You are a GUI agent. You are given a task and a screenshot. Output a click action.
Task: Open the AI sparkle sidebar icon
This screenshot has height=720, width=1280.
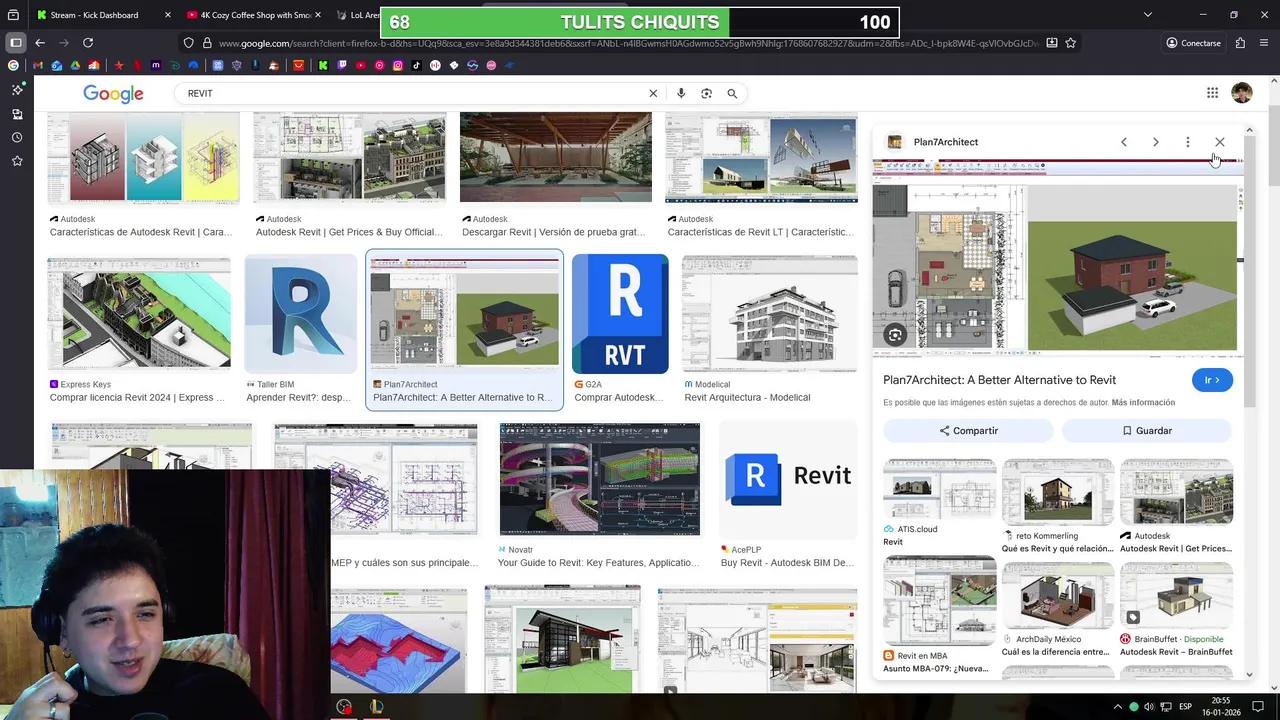(x=17, y=90)
